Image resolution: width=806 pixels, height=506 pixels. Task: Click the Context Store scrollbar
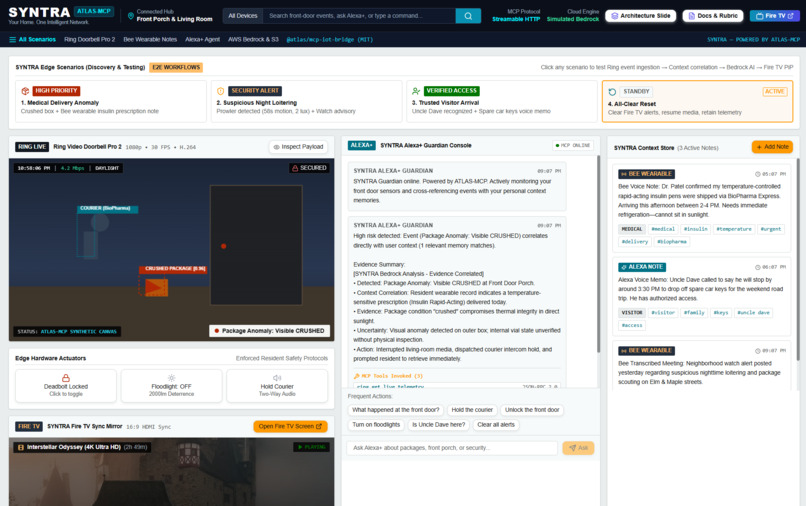(798, 260)
